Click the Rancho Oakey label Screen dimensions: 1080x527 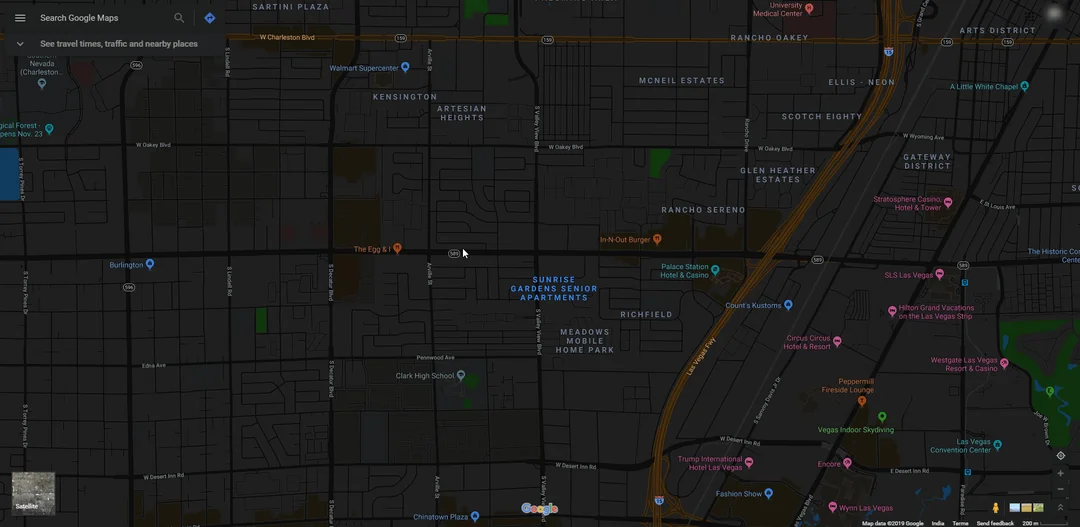coord(769,38)
